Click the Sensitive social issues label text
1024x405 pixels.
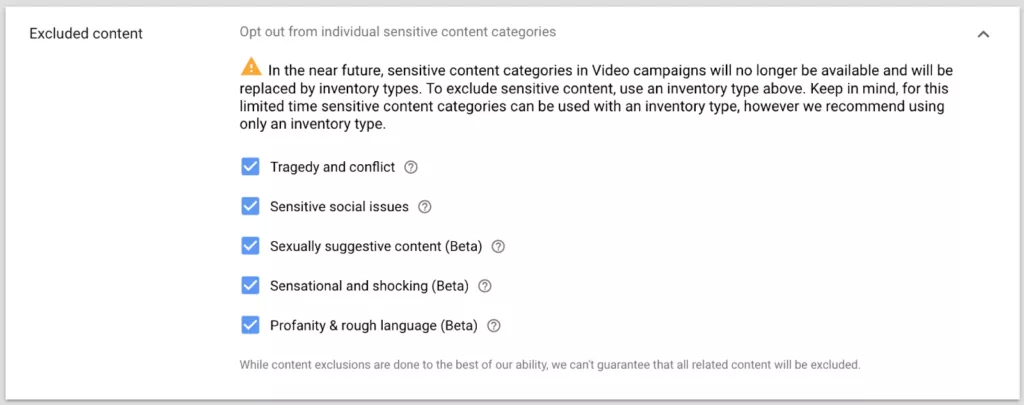339,207
